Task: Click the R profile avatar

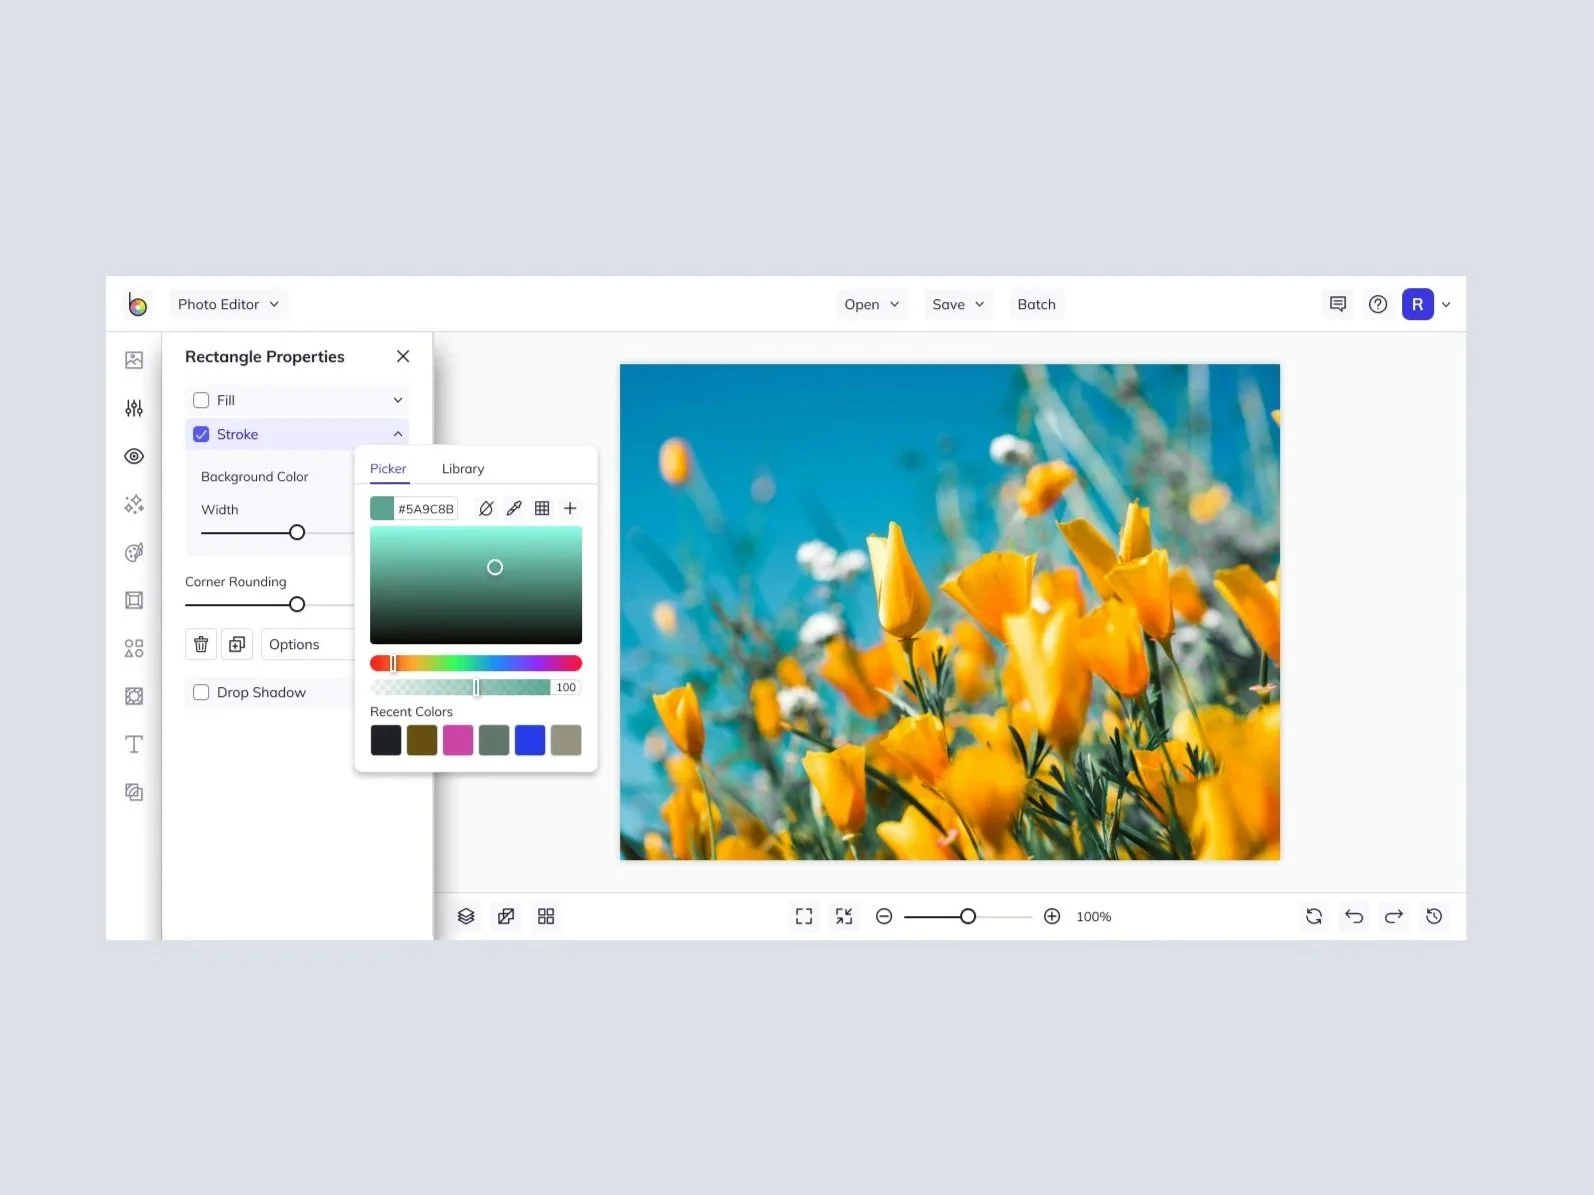Action: click(1418, 304)
